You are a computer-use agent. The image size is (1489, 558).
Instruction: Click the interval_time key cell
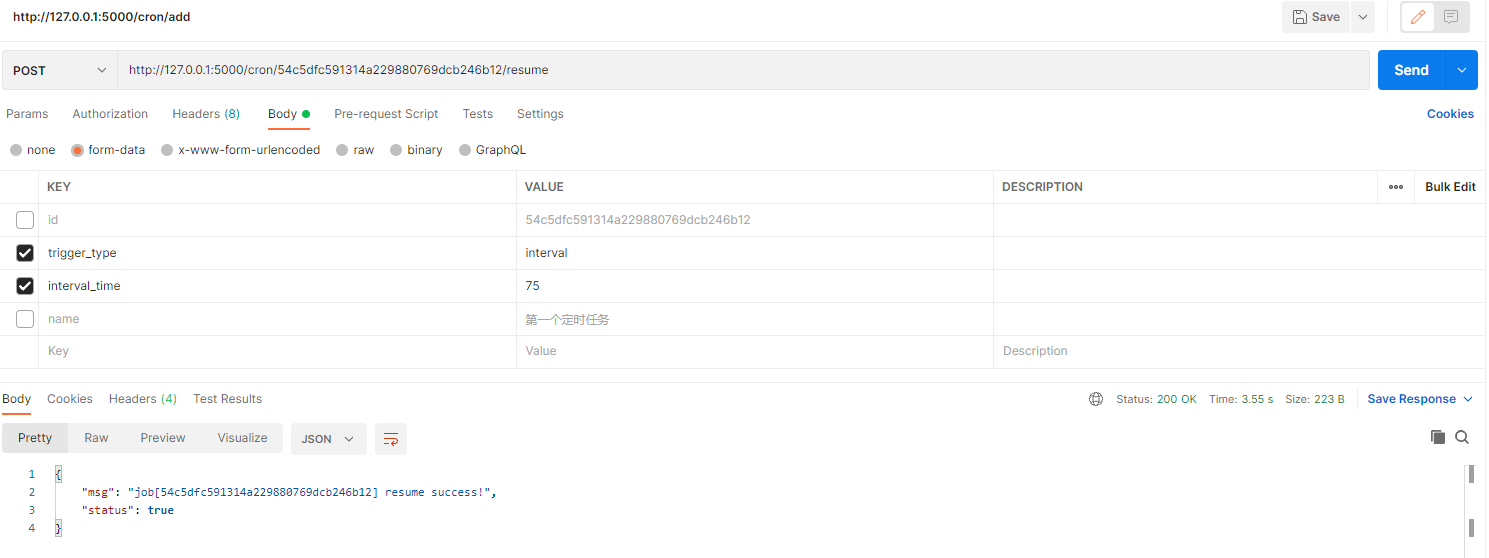(278, 286)
